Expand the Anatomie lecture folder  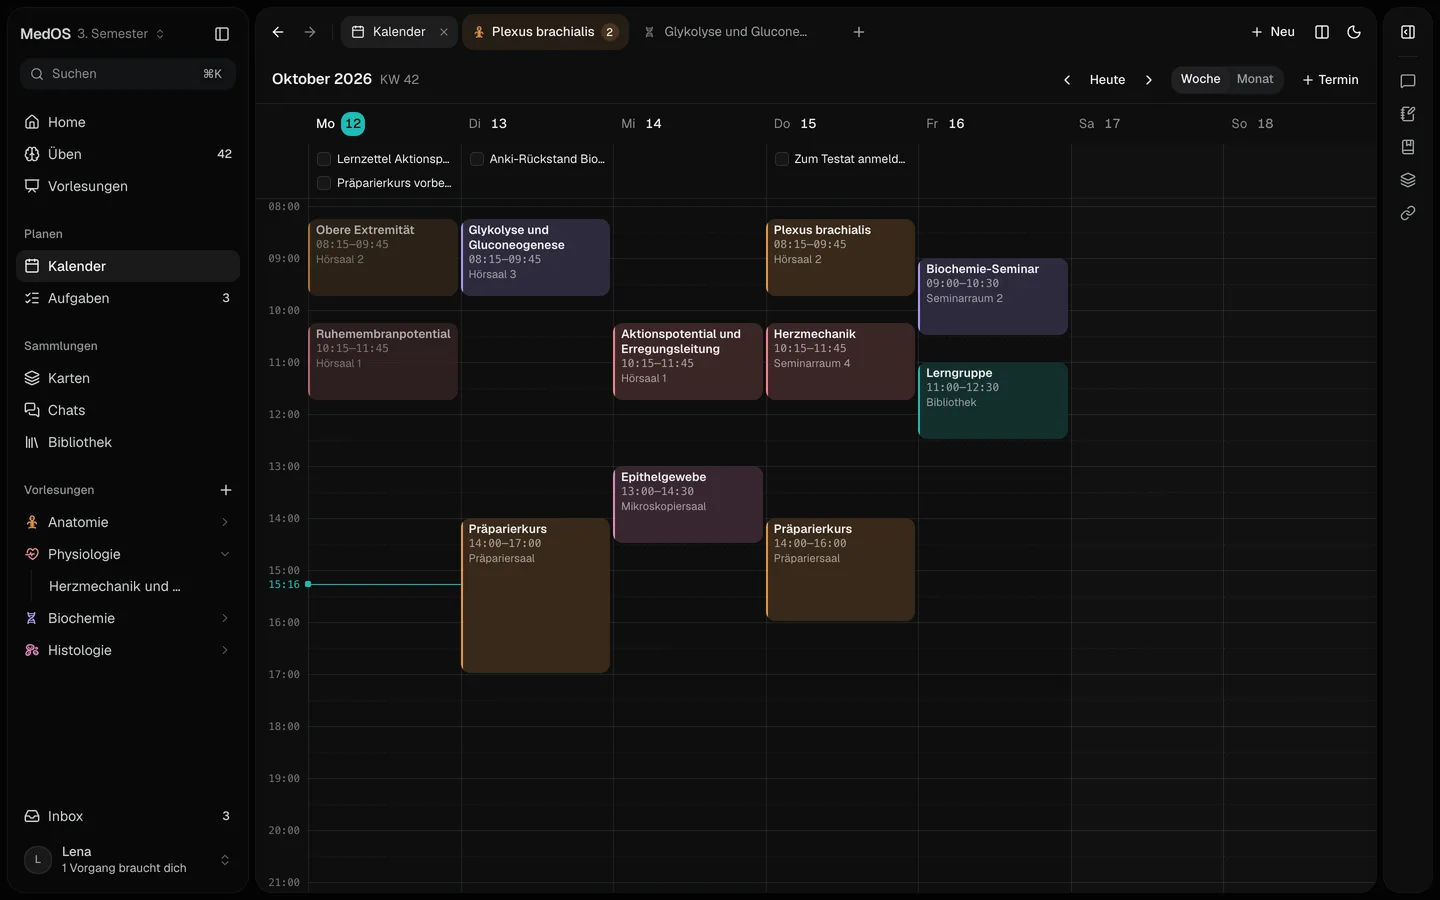pyautogui.click(x=224, y=522)
